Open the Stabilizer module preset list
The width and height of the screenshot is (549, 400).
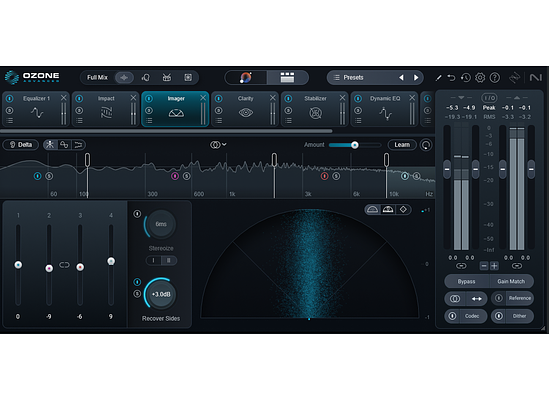tap(288, 120)
